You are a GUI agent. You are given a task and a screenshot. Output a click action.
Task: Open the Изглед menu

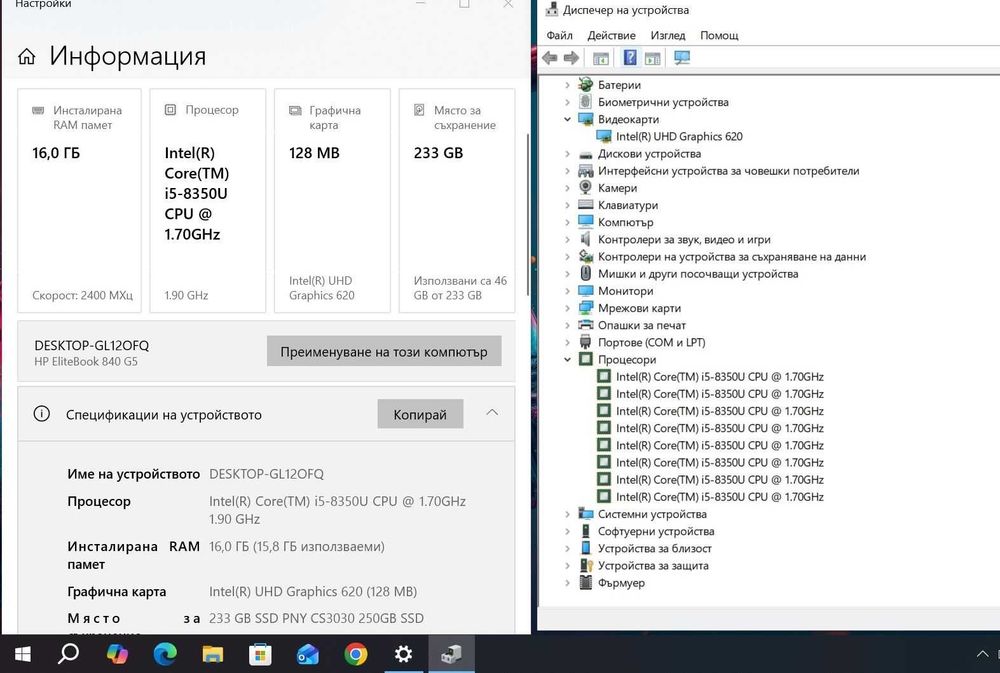pos(668,36)
